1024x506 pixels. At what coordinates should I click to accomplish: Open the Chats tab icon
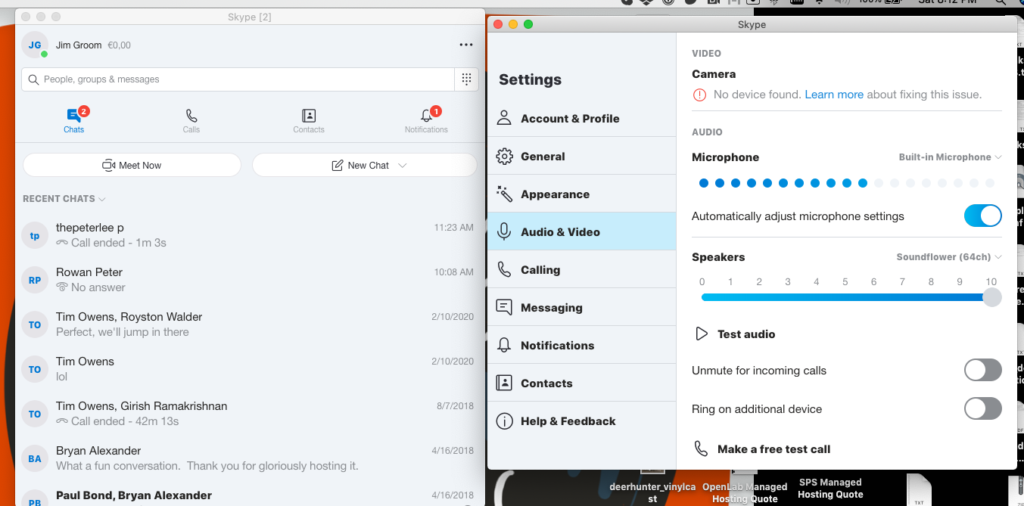(74, 116)
